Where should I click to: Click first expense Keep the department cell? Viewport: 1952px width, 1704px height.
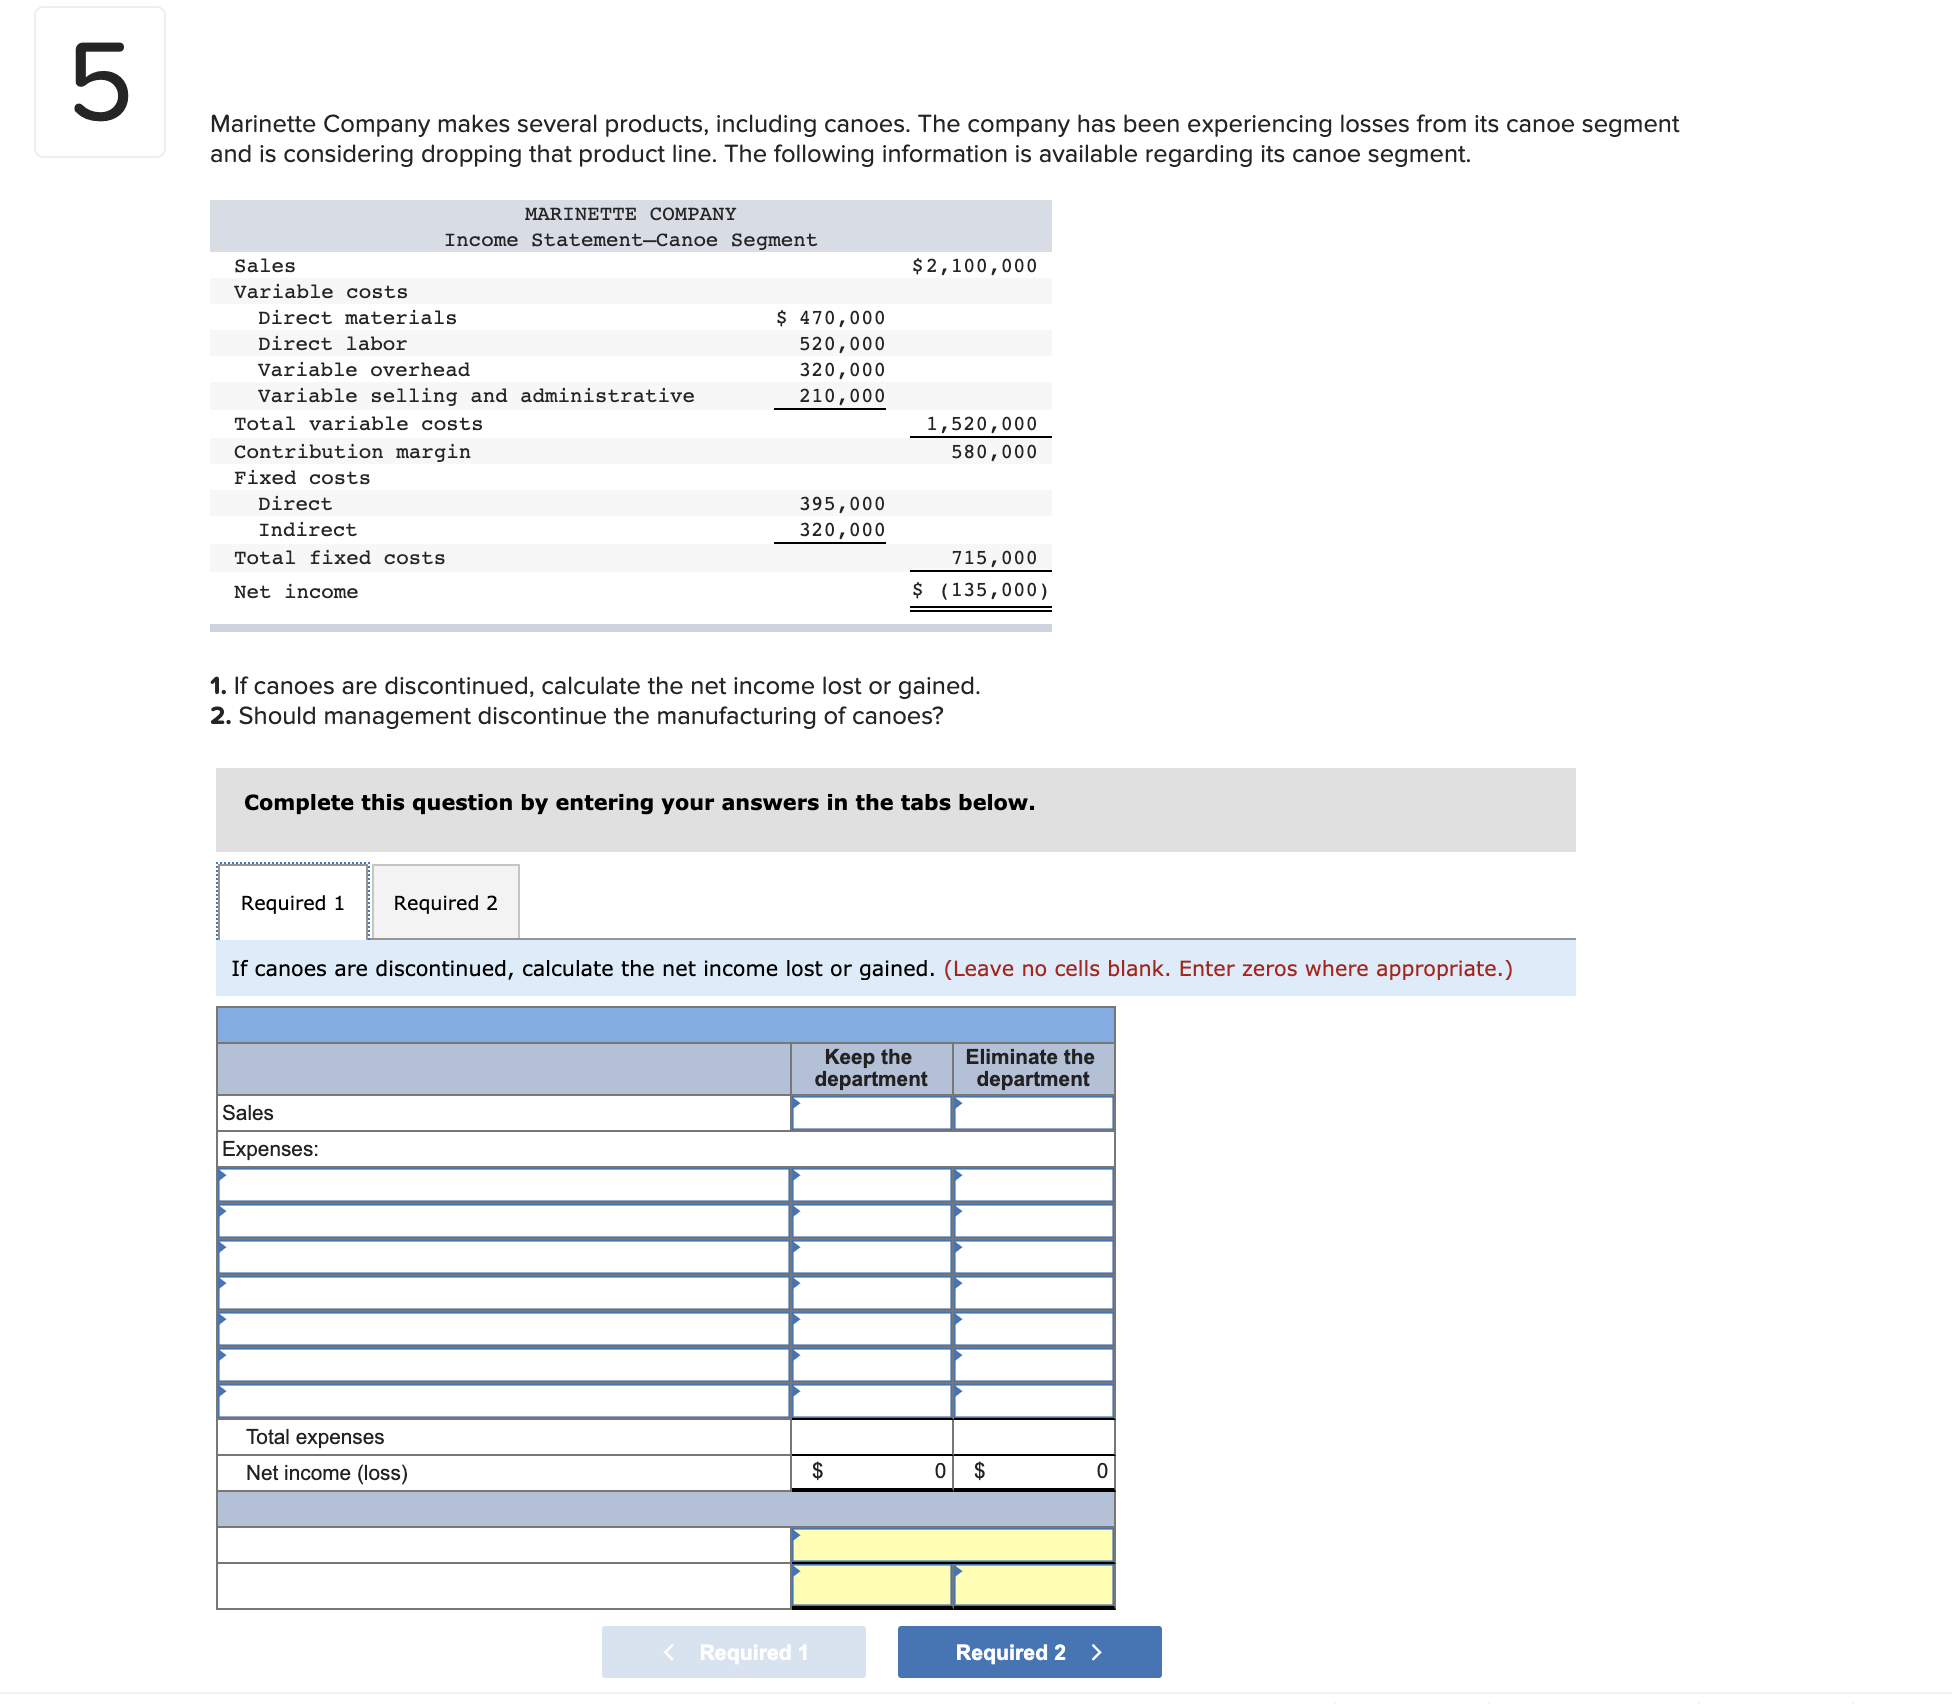point(871,1185)
